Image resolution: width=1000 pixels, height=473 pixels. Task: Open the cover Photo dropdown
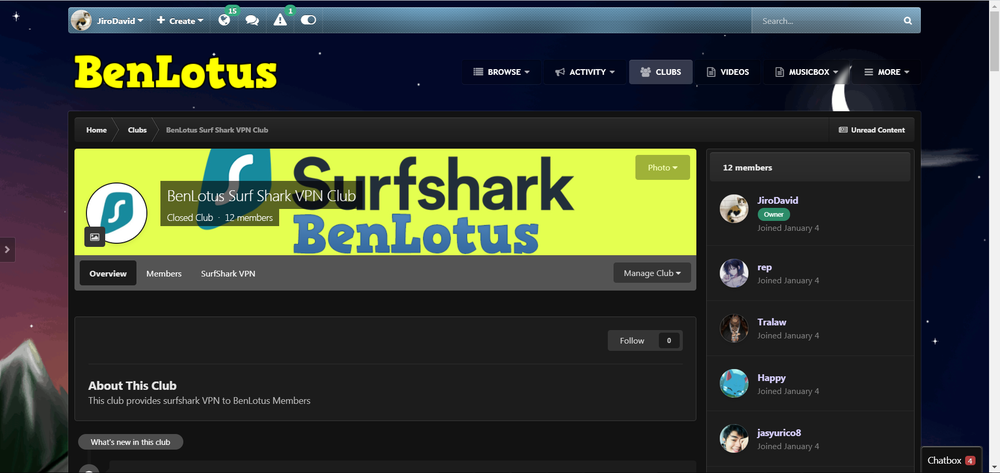662,167
